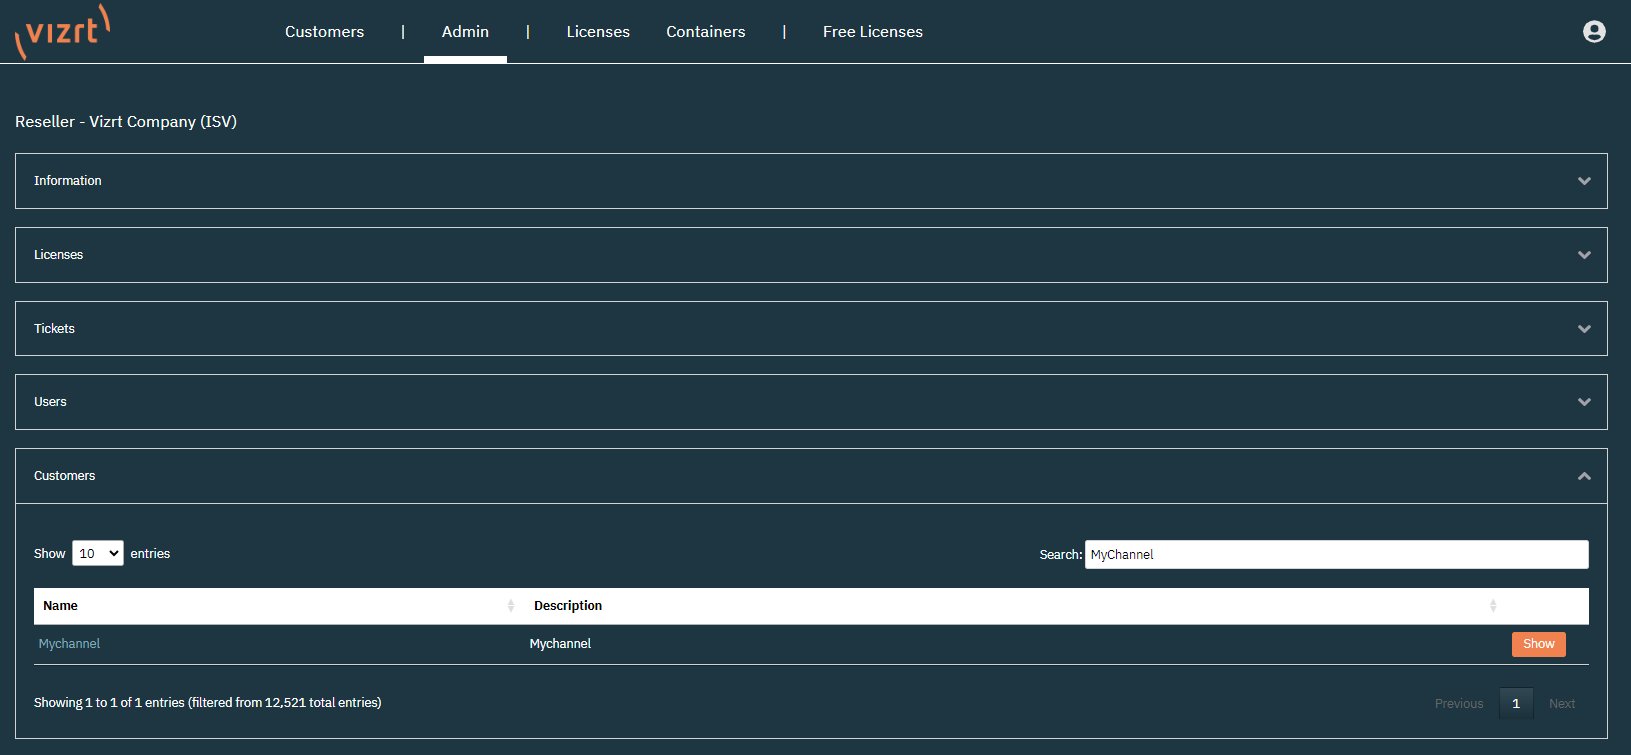Click the Next pagination button
This screenshot has width=1631, height=755.
tap(1561, 704)
